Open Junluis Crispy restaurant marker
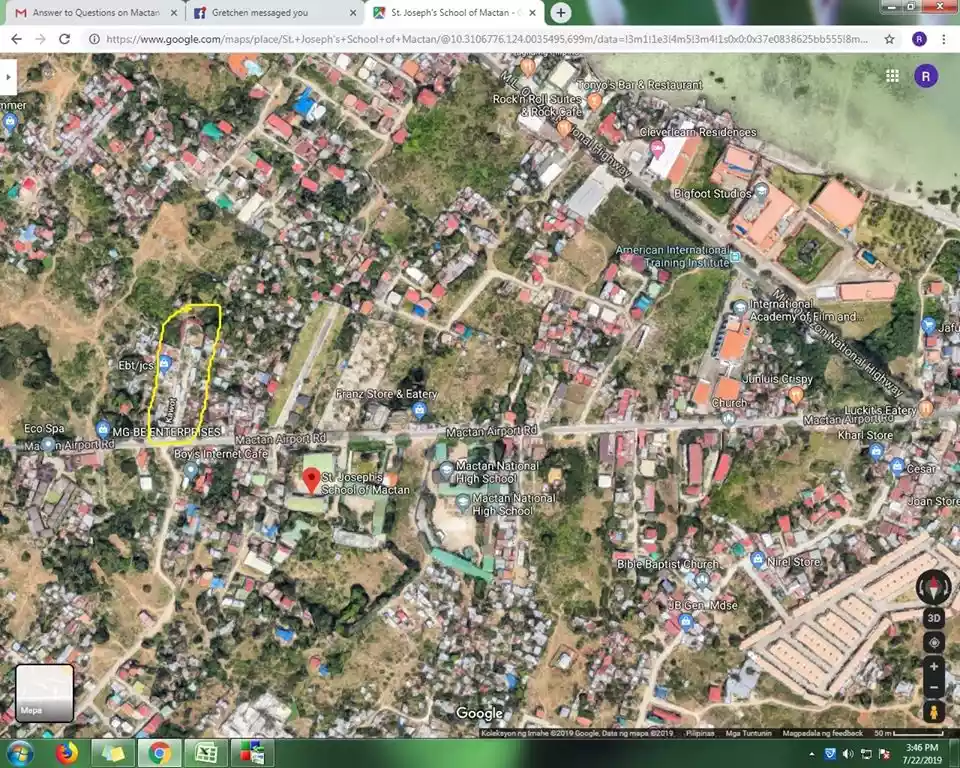Screen dimensions: 960x768 796,394
